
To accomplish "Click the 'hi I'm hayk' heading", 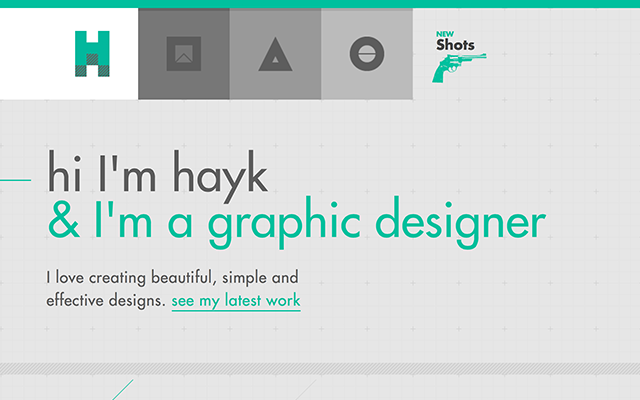I will (x=158, y=175).
